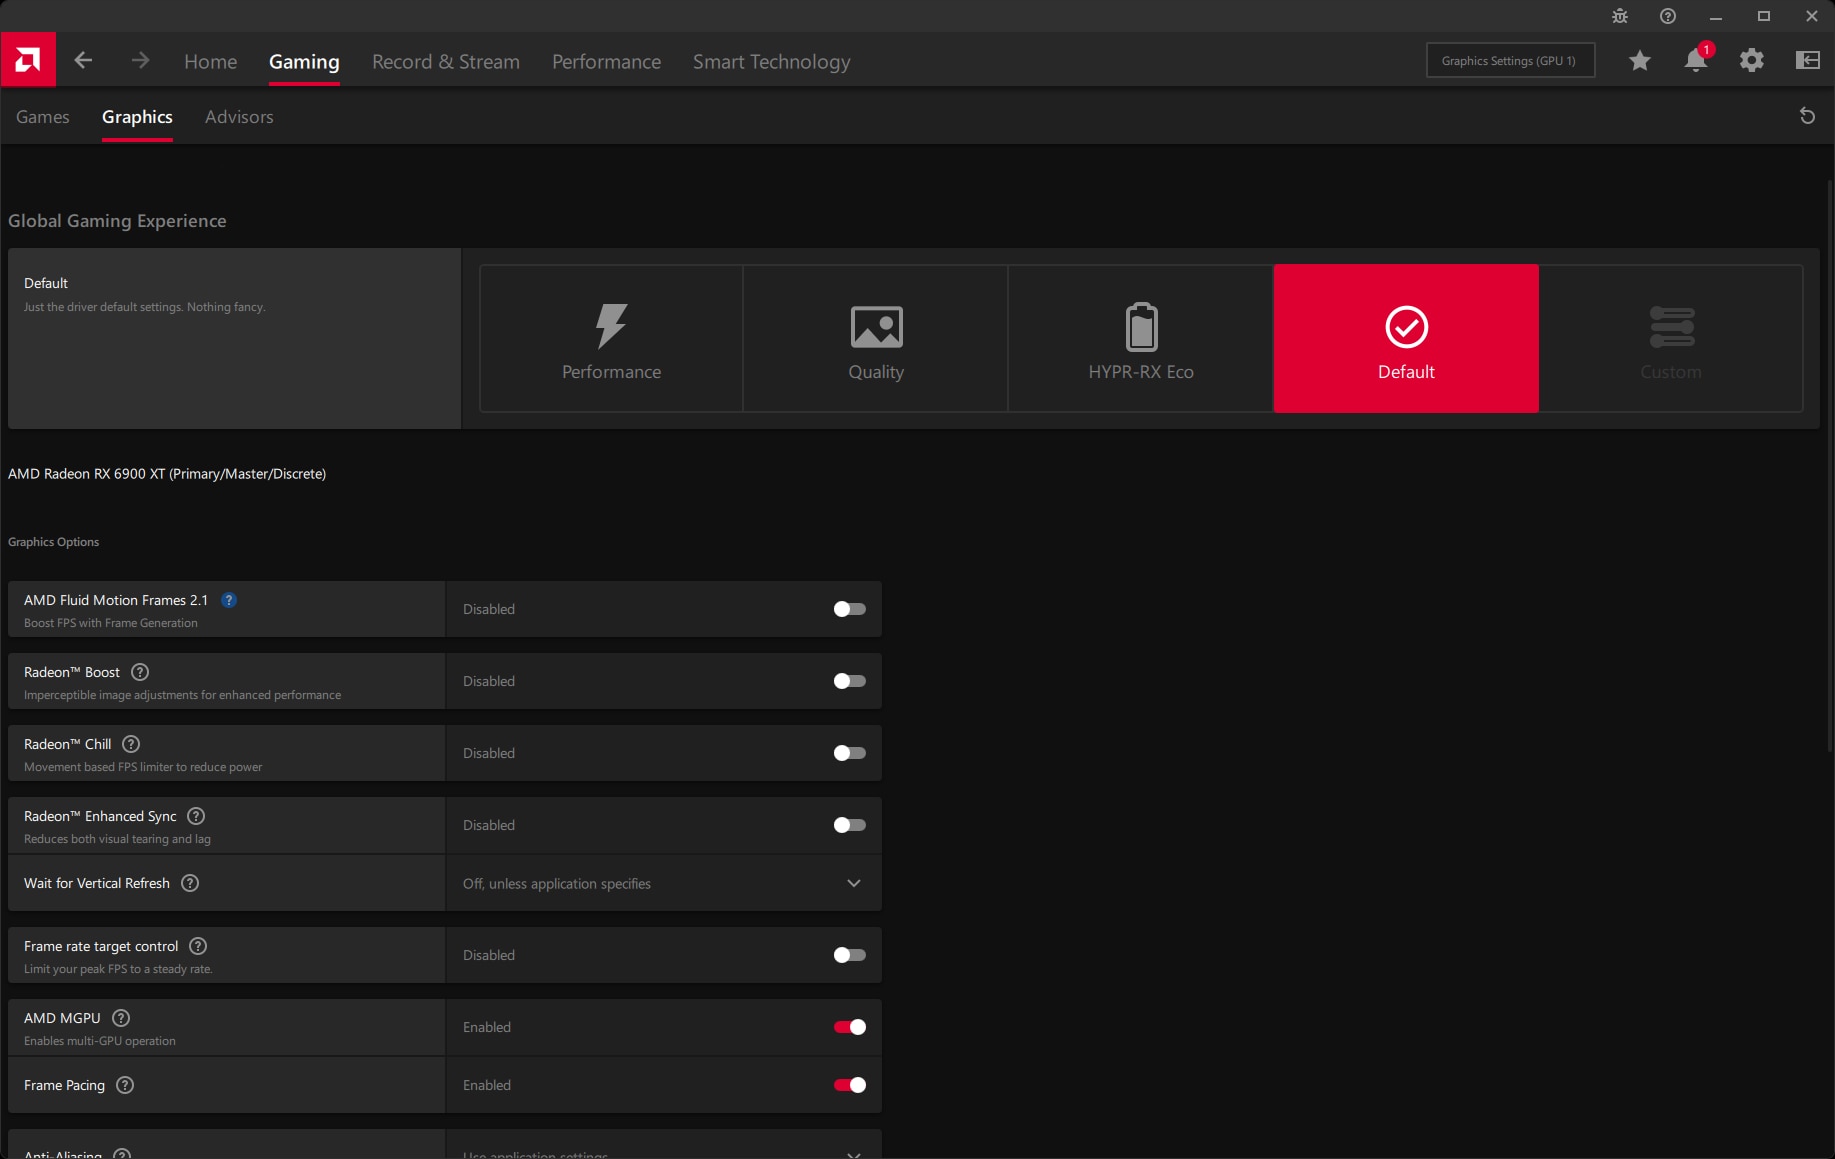Reset graphics settings with the undo arrow icon
1835x1159 pixels.
(1808, 116)
